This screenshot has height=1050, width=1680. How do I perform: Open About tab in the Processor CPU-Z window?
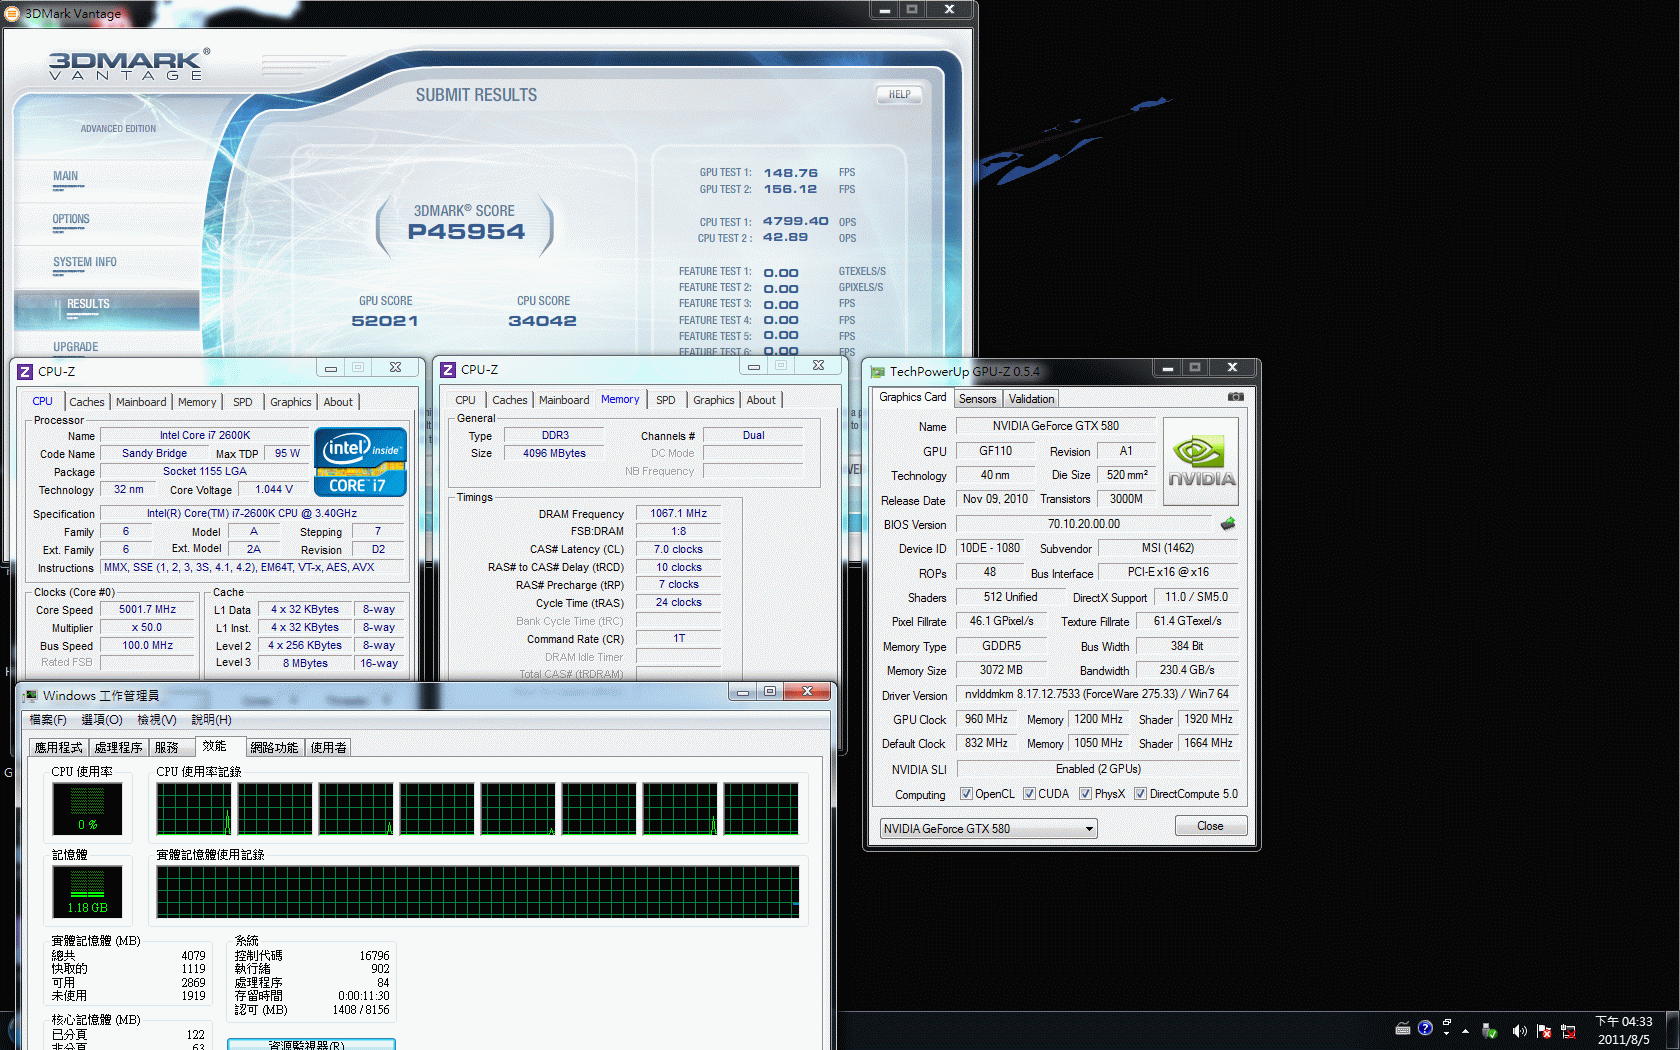(x=338, y=402)
